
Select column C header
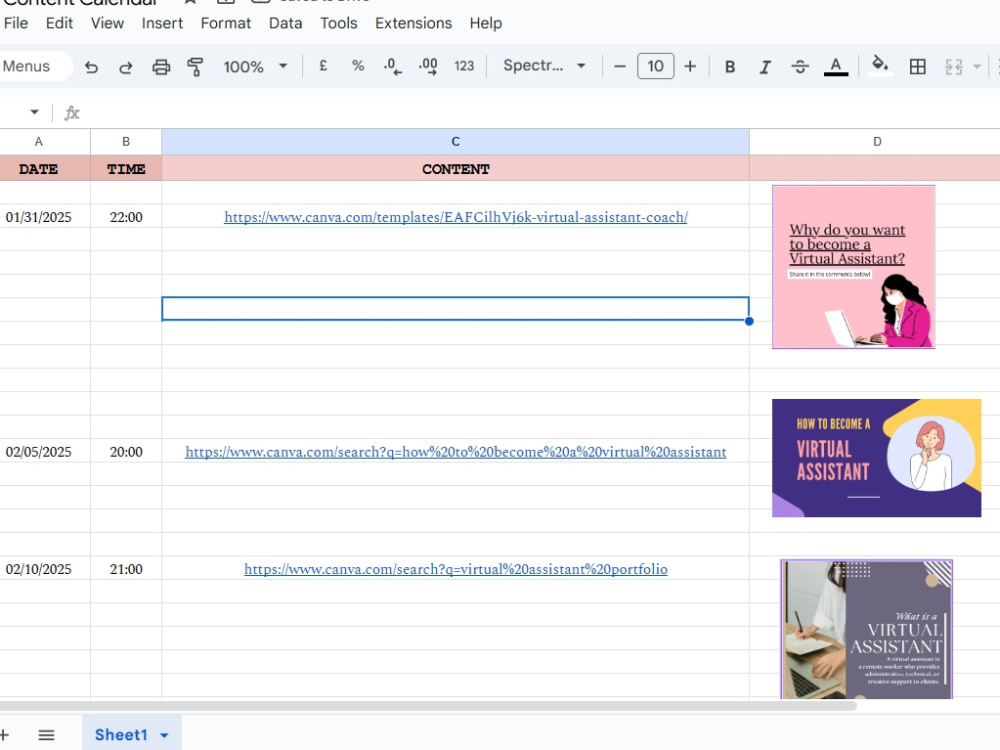coord(455,142)
